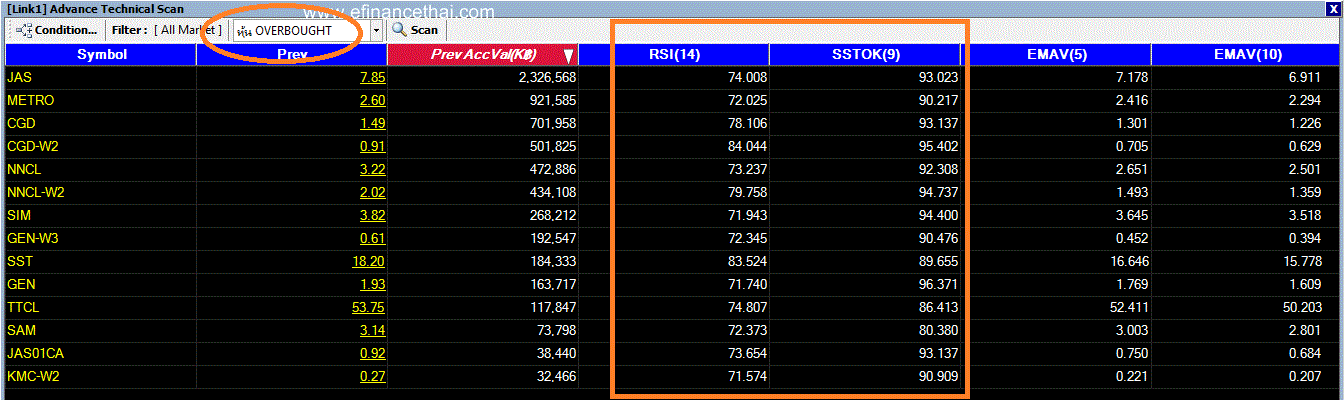Sort by EMAV(10) column header
1344x400 pixels.
click(1246, 54)
